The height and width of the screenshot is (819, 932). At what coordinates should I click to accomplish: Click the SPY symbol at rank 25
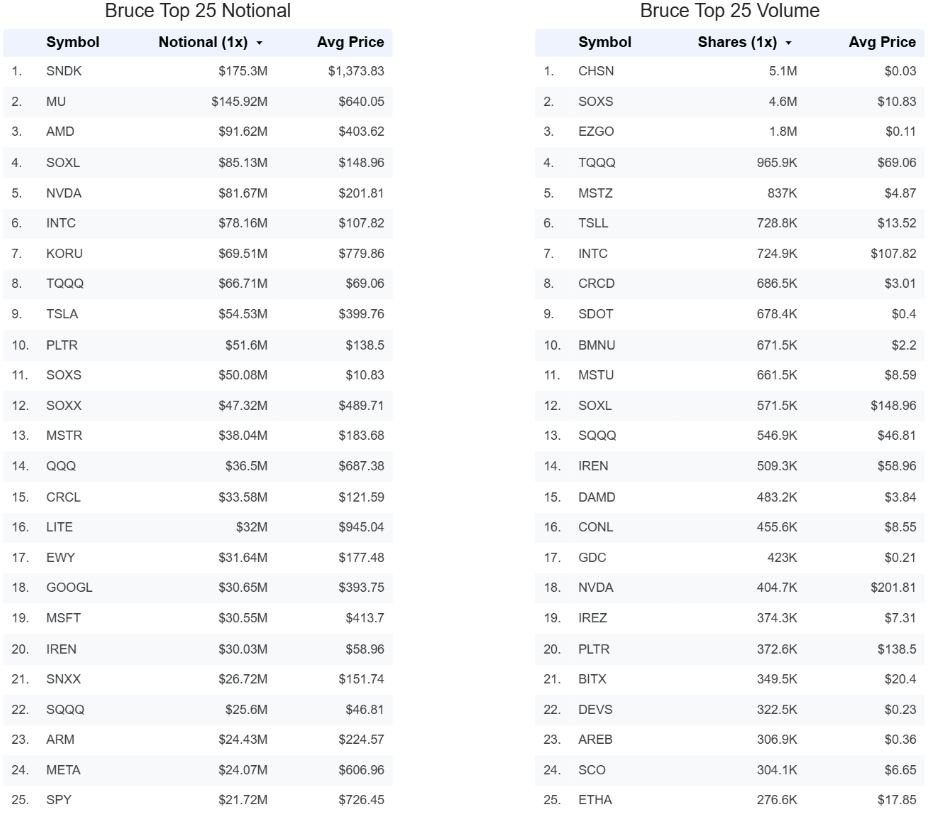pos(59,800)
